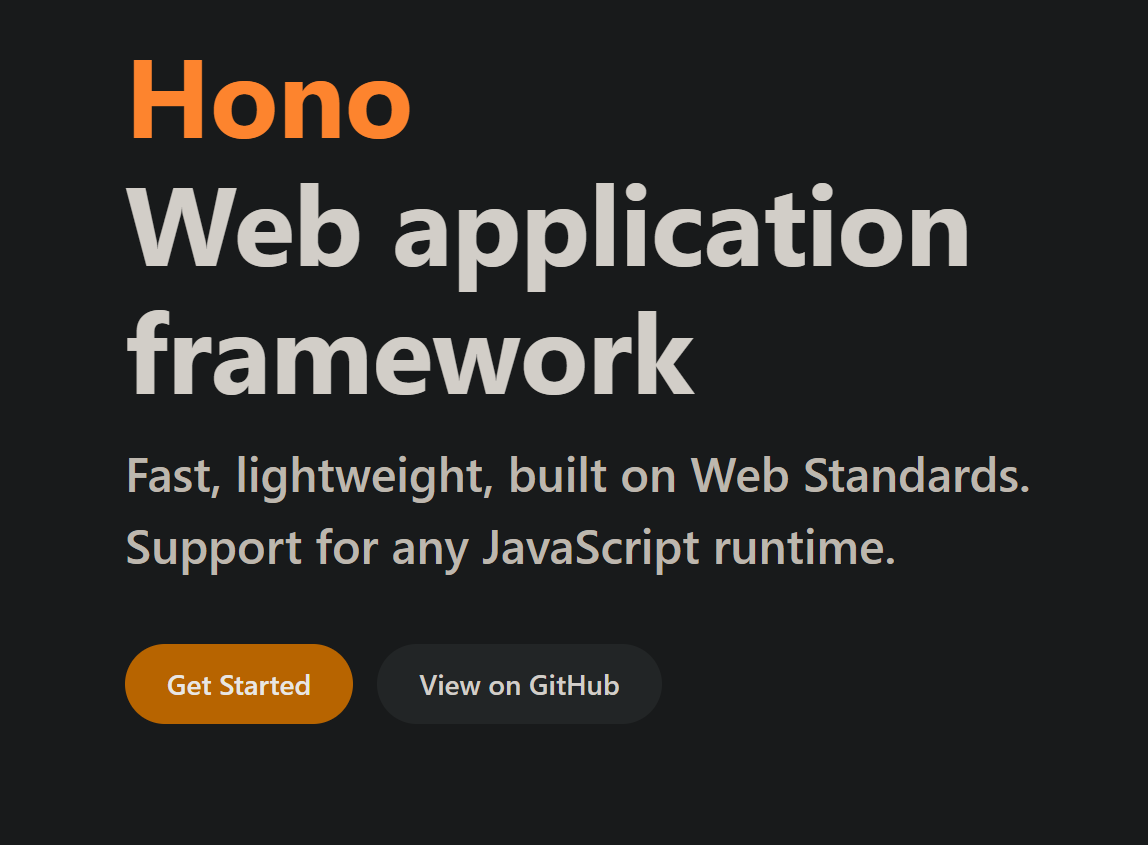Click "Standards." in the tagline
The width and height of the screenshot is (1148, 845).
click(917, 476)
